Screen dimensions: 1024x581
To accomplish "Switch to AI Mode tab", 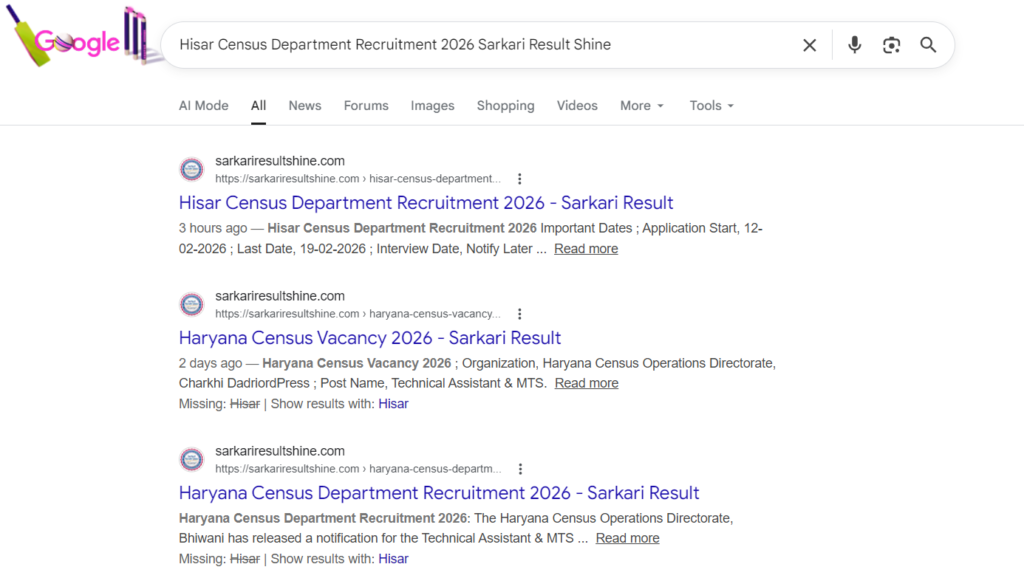I will tap(203, 106).
